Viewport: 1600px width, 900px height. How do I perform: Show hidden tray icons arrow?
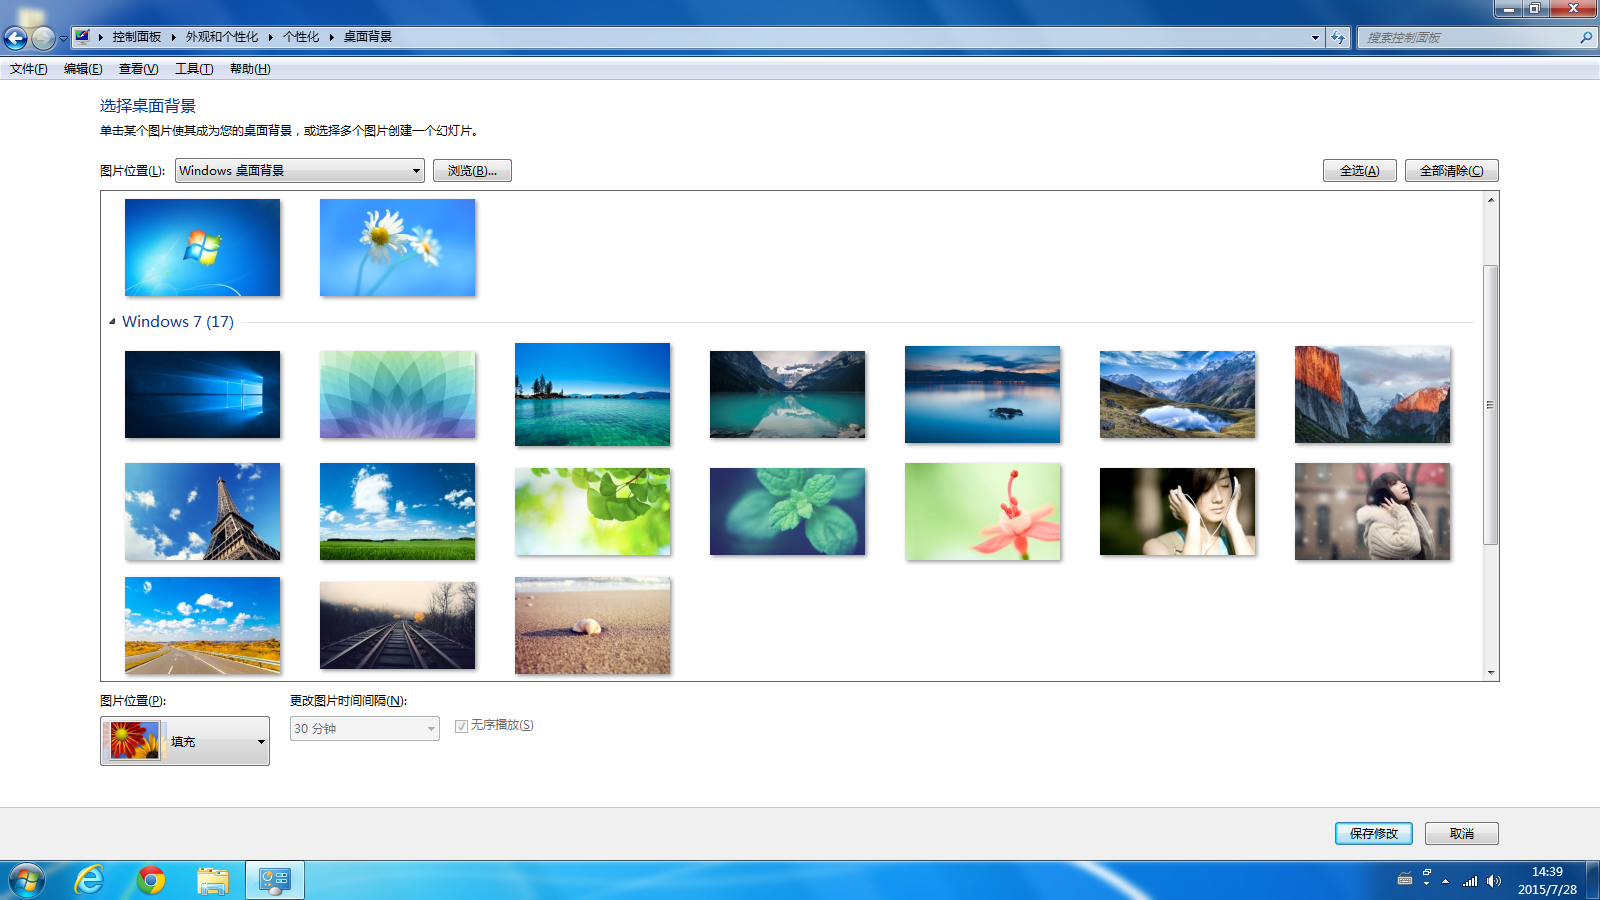[1445, 881]
